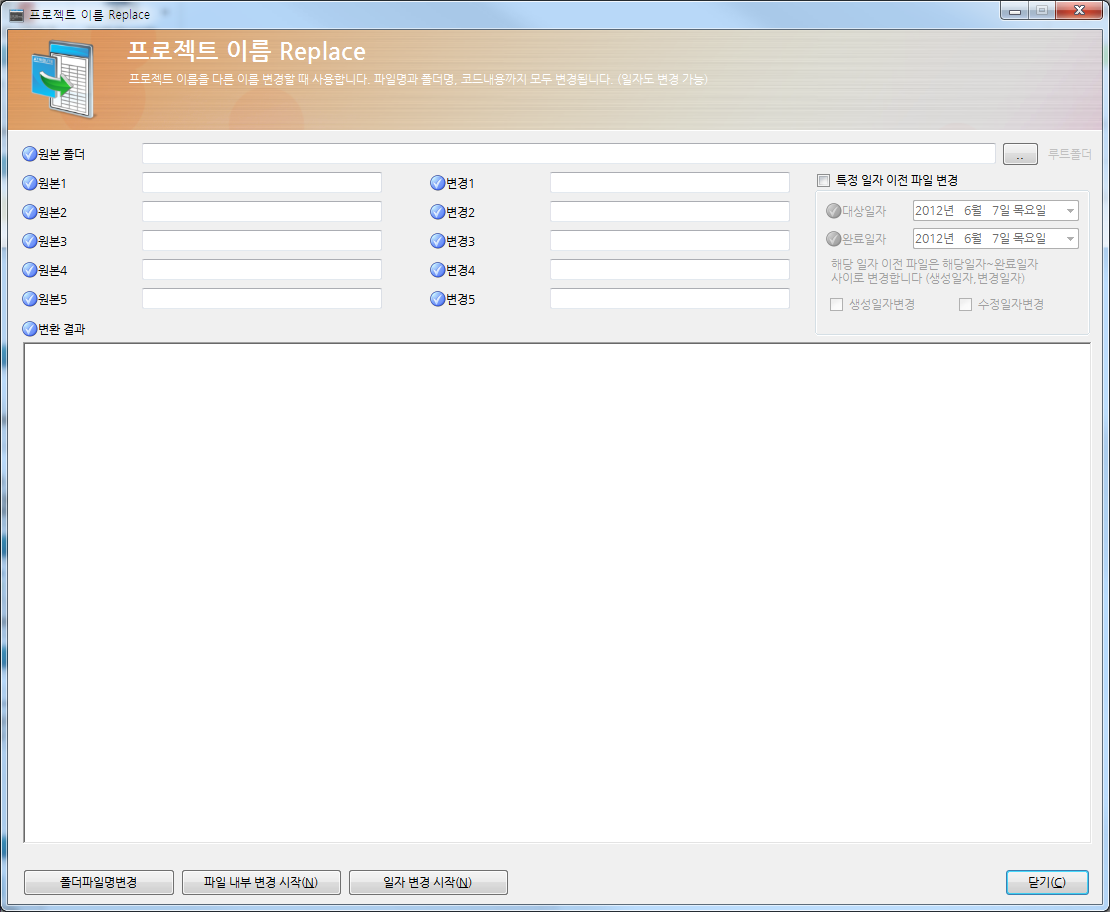Click the check icon next to 변경3
Screen dimensions: 1110x912
tap(437, 241)
